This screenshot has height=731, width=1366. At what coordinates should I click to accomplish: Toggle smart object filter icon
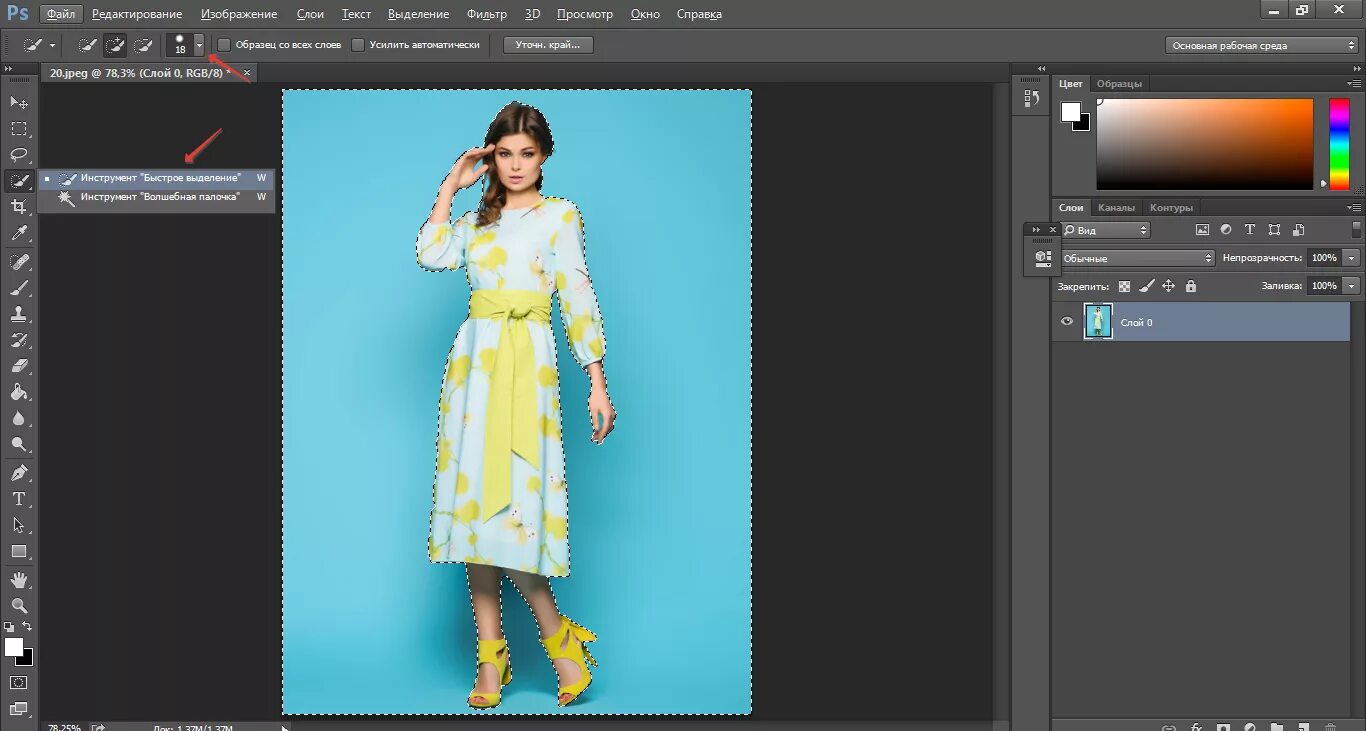point(1298,230)
